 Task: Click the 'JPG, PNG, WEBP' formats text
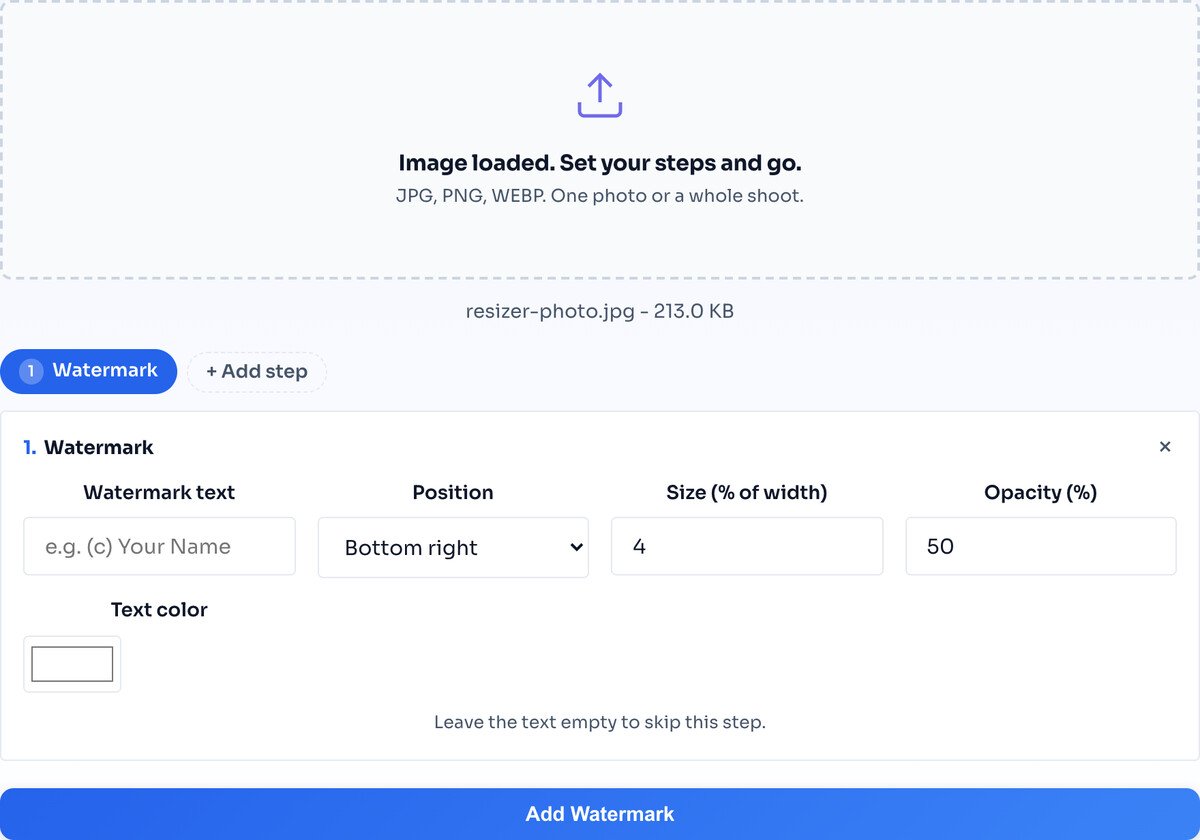click(x=470, y=196)
